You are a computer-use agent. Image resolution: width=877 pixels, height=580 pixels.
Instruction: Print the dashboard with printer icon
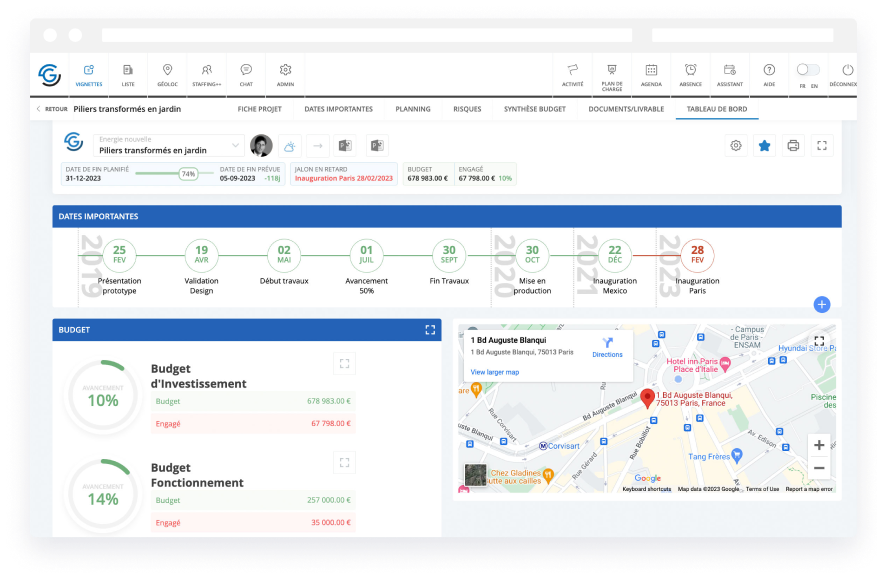[793, 145]
